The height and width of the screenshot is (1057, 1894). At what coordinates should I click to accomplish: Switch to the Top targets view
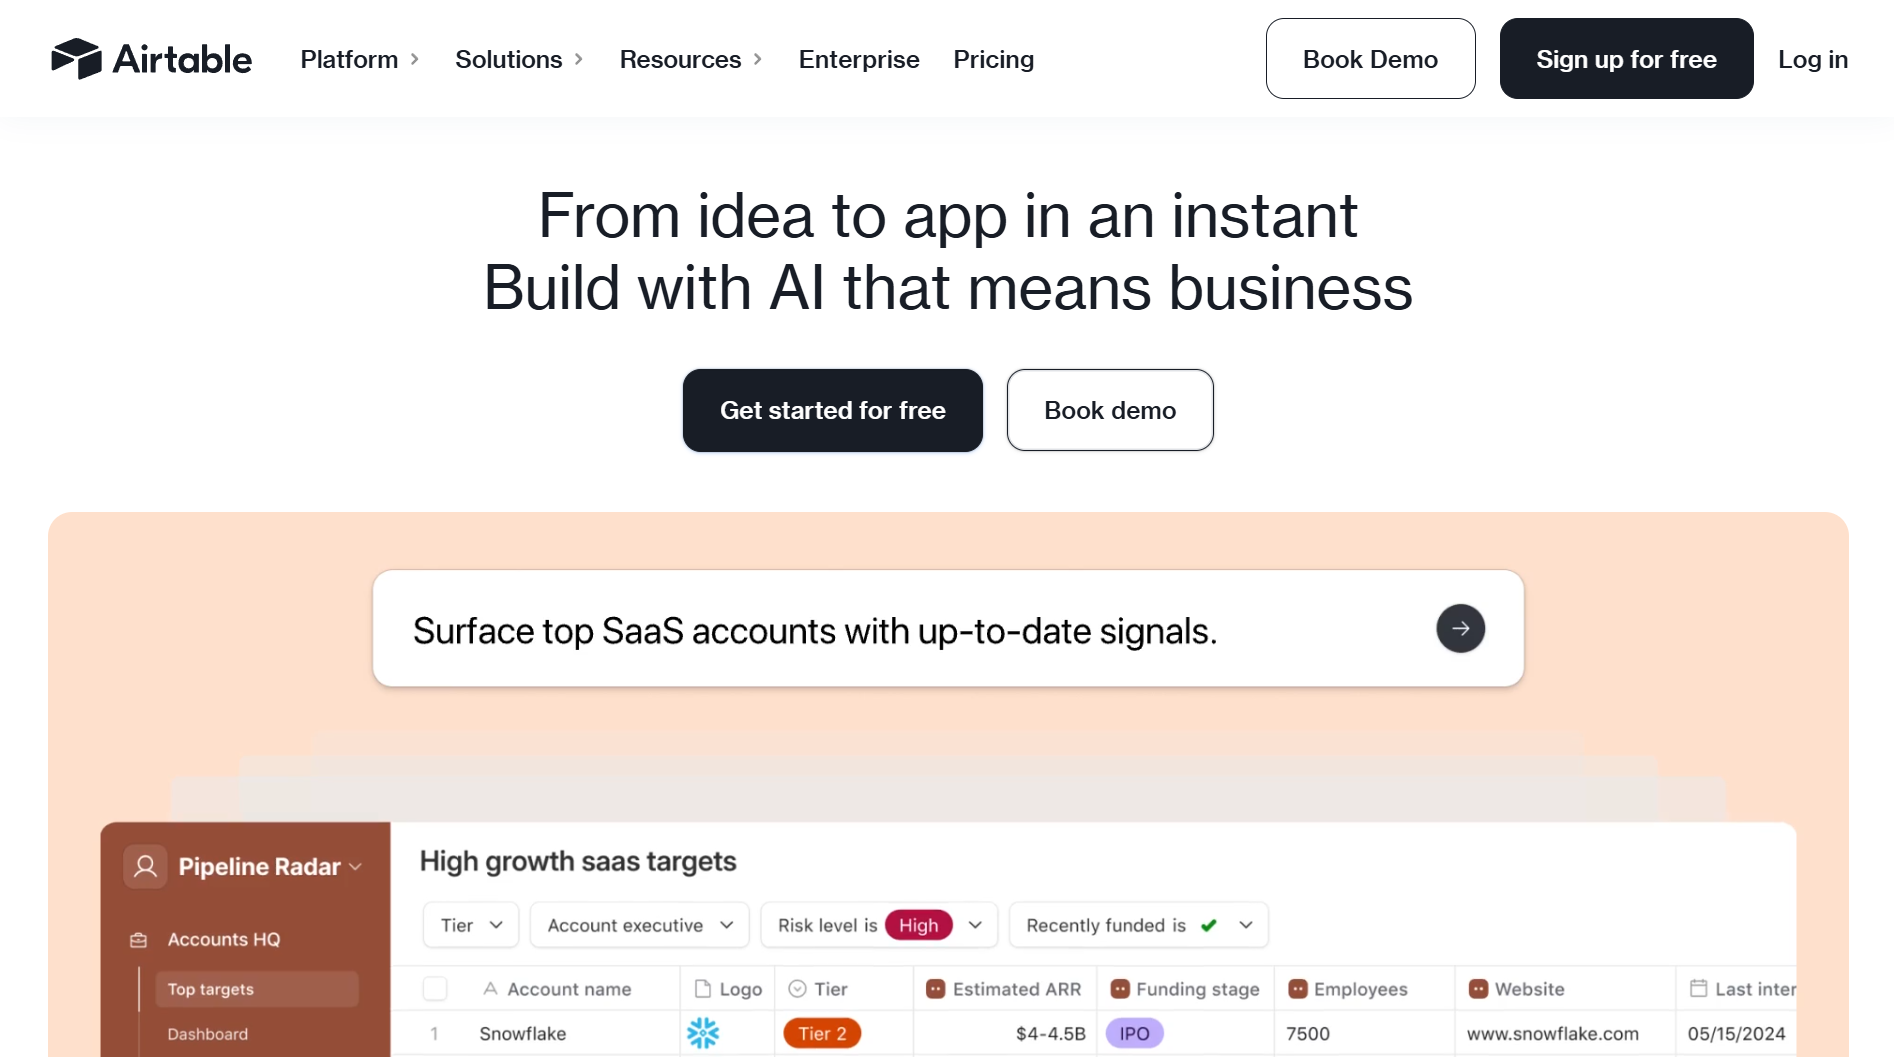pos(211,989)
